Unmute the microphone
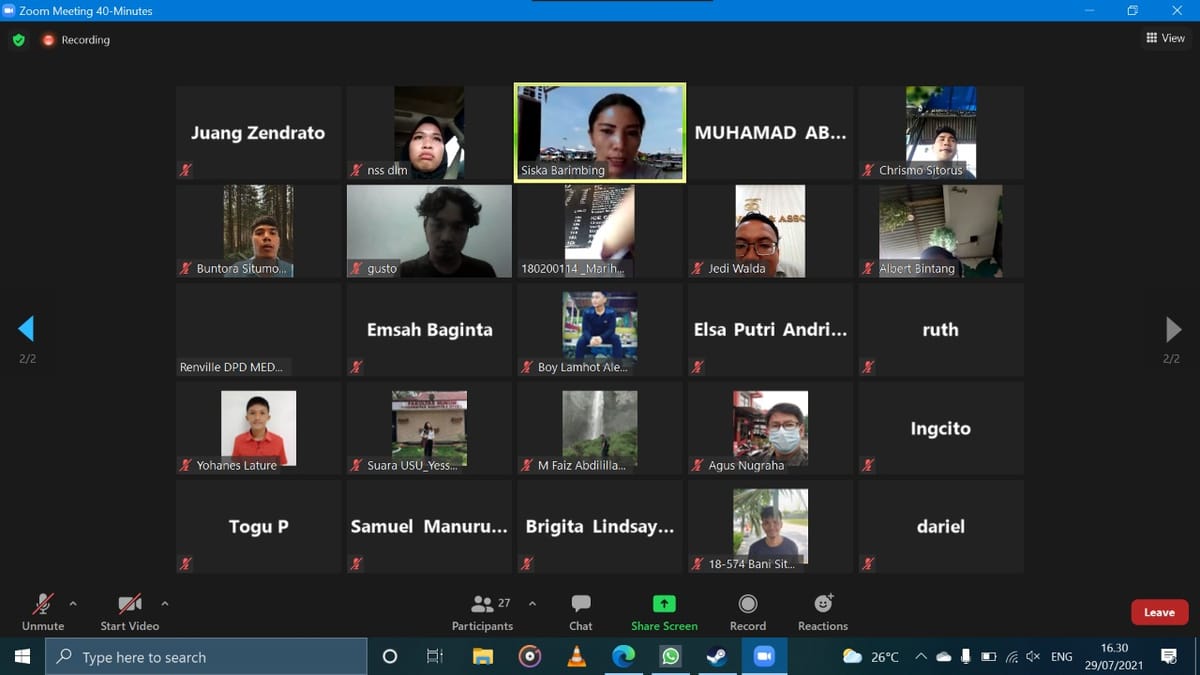 [42, 611]
